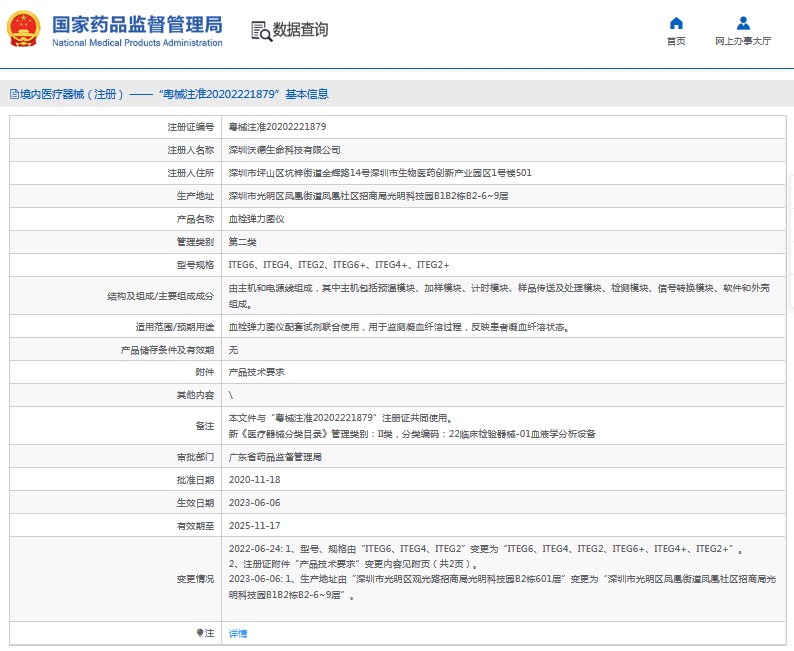Click document icon beside 境内医疗器械 heading
The width and height of the screenshot is (794, 651).
click(x=14, y=94)
